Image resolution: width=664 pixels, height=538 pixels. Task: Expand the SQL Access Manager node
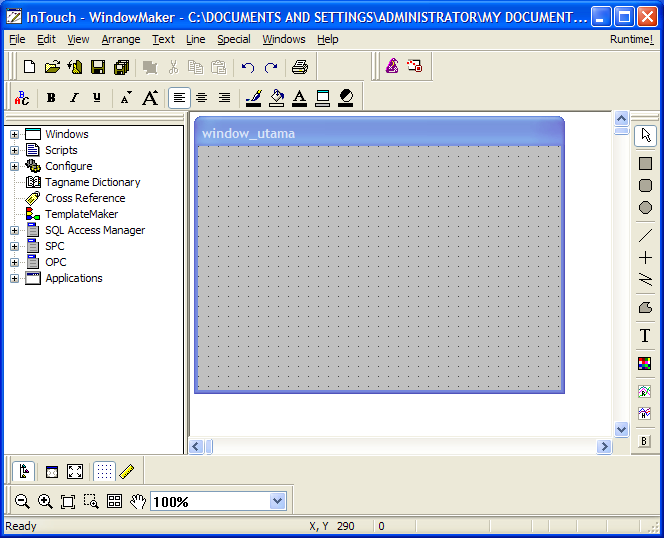(14, 230)
